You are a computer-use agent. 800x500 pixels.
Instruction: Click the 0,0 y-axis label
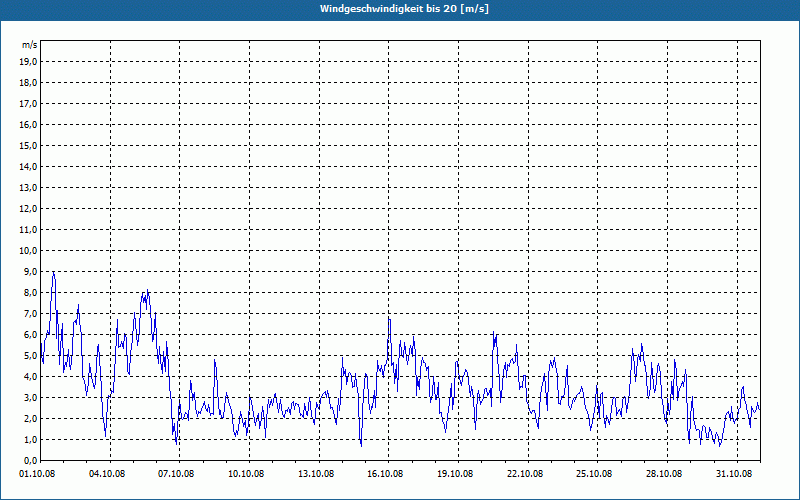click(30, 460)
